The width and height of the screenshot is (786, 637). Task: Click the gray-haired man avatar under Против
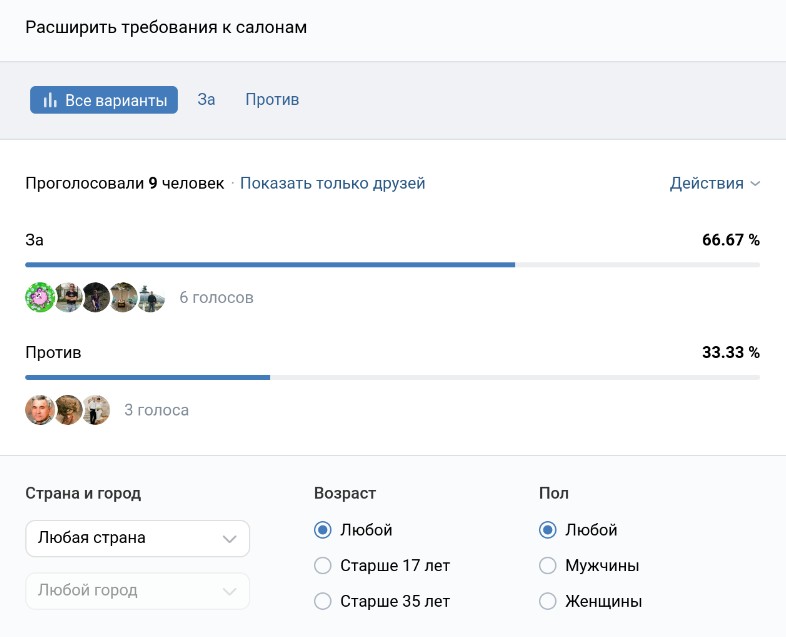tap(39, 410)
